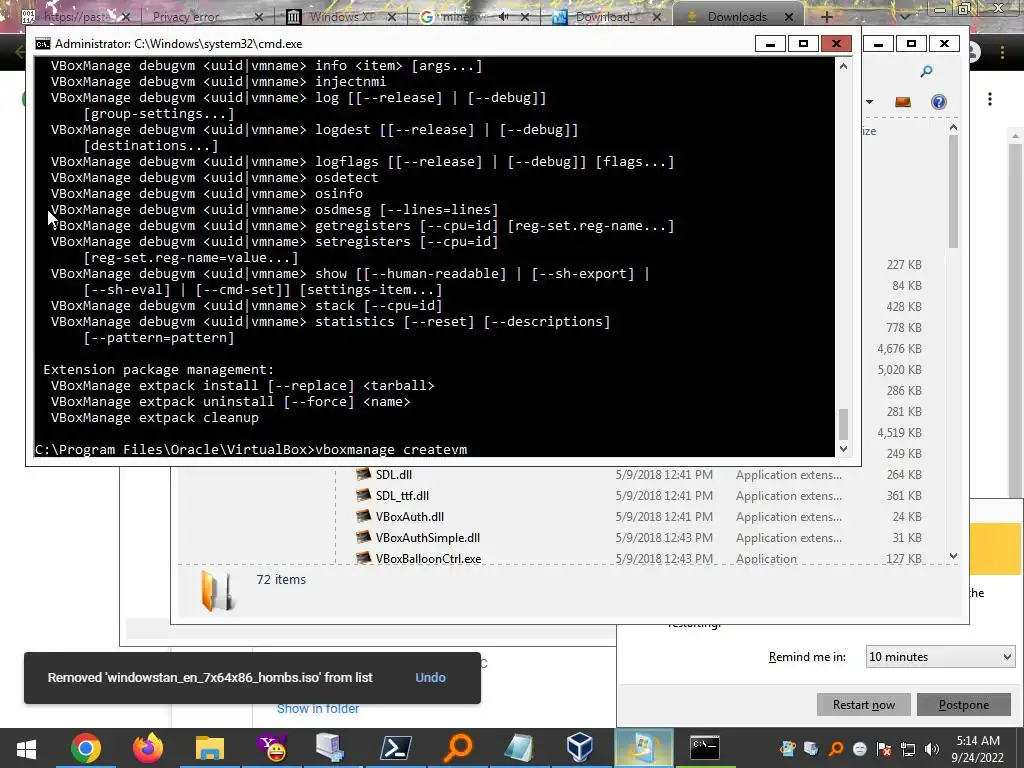Click the cmd.exe title bar icon
The width and height of the screenshot is (1024, 768).
pos(42,44)
